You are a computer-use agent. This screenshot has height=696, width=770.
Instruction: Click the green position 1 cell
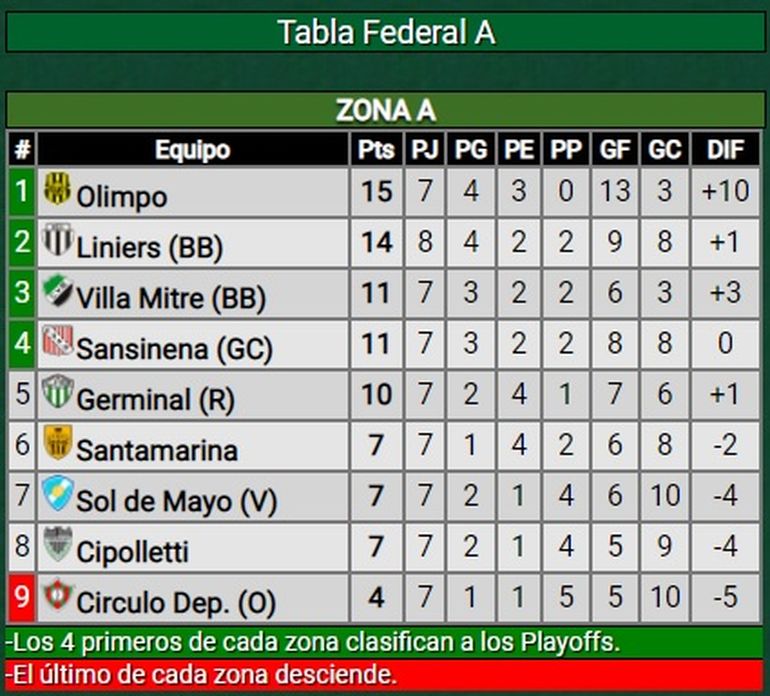[21, 191]
